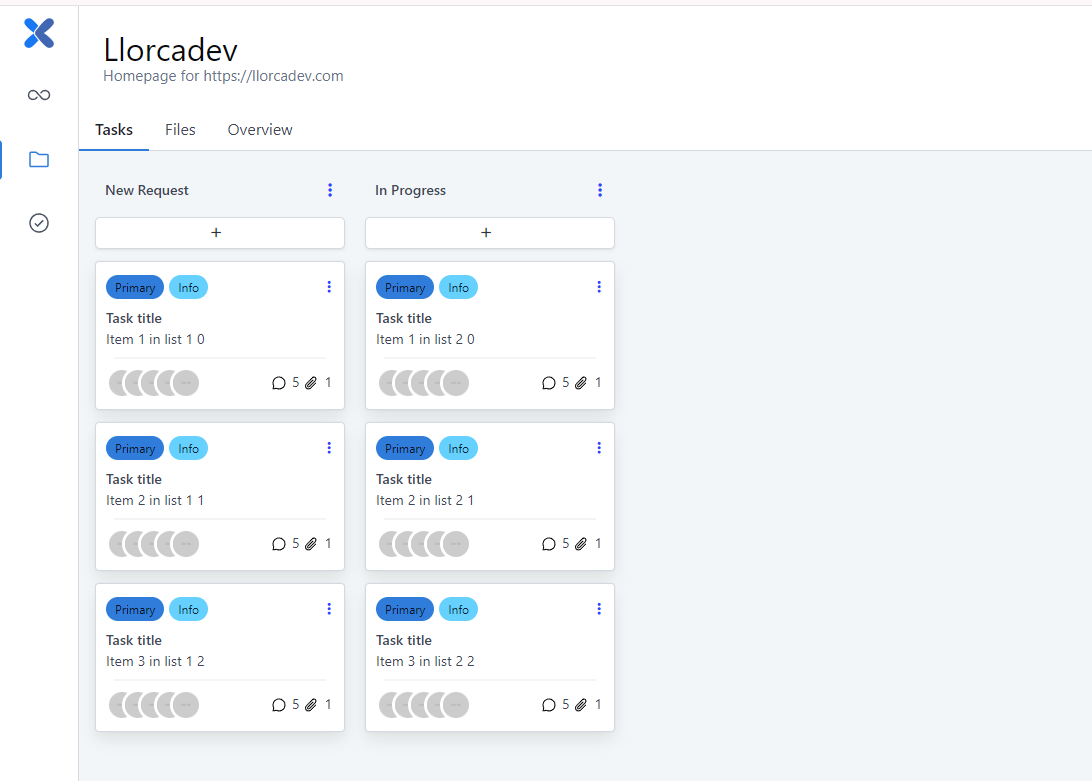Open In Progress column options menu
1092x781 pixels.
[x=600, y=190]
